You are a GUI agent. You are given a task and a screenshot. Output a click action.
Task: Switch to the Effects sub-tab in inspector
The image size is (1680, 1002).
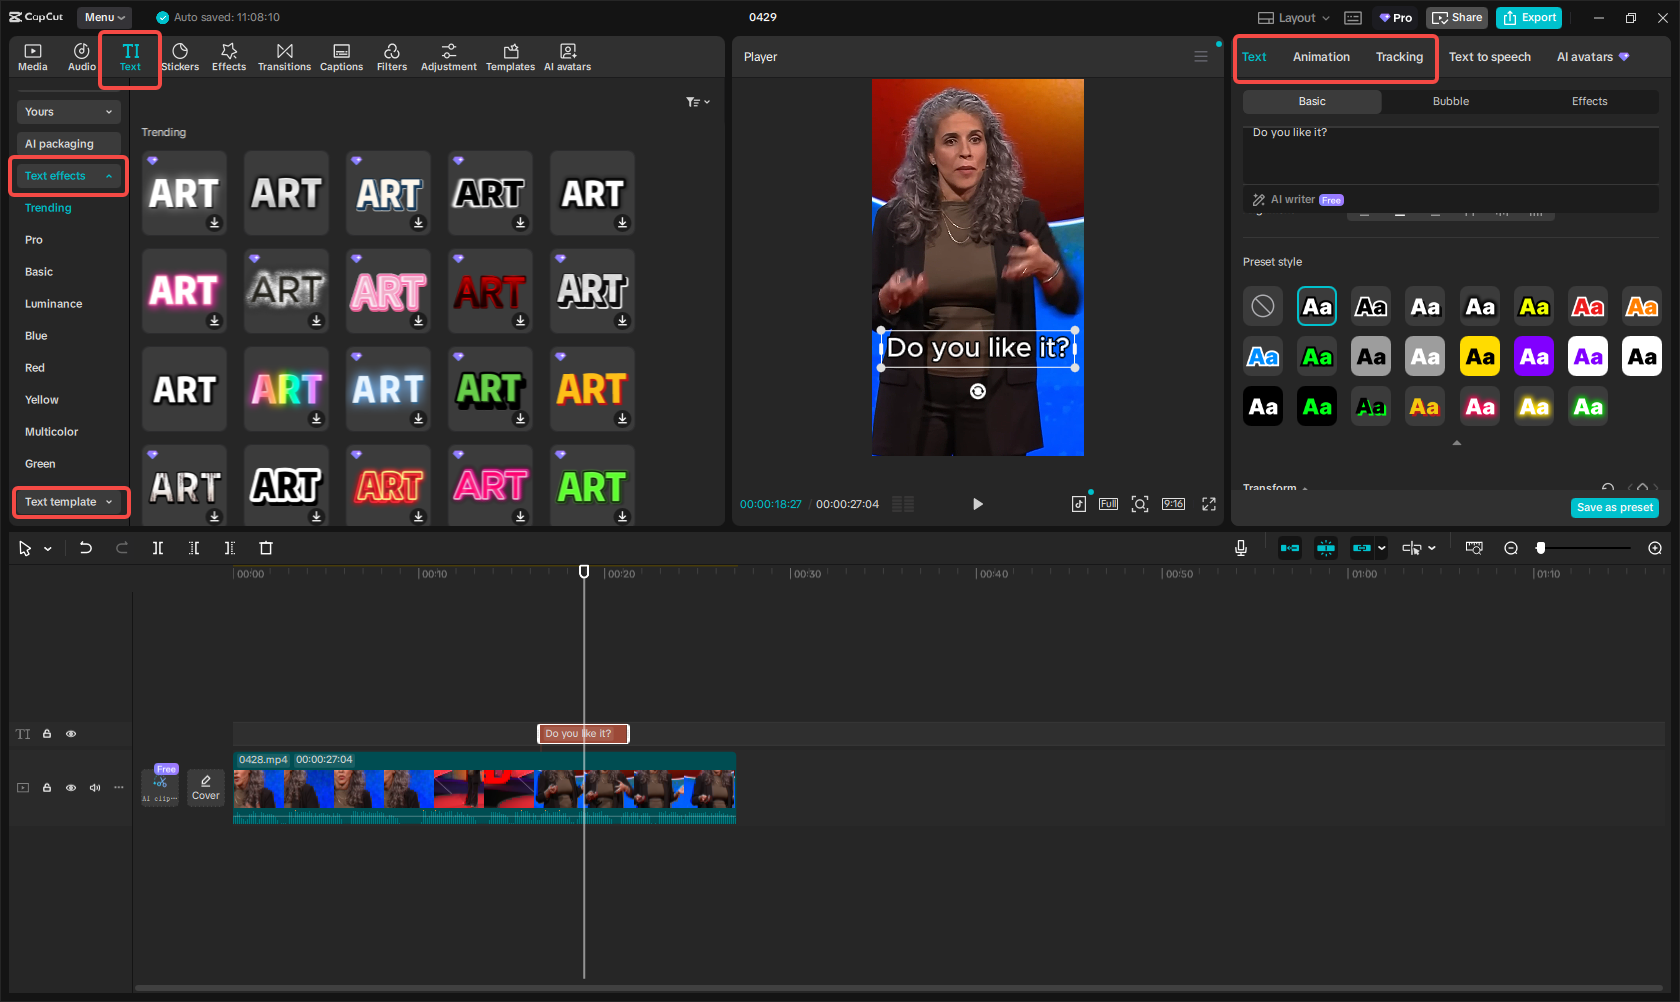[x=1589, y=101]
